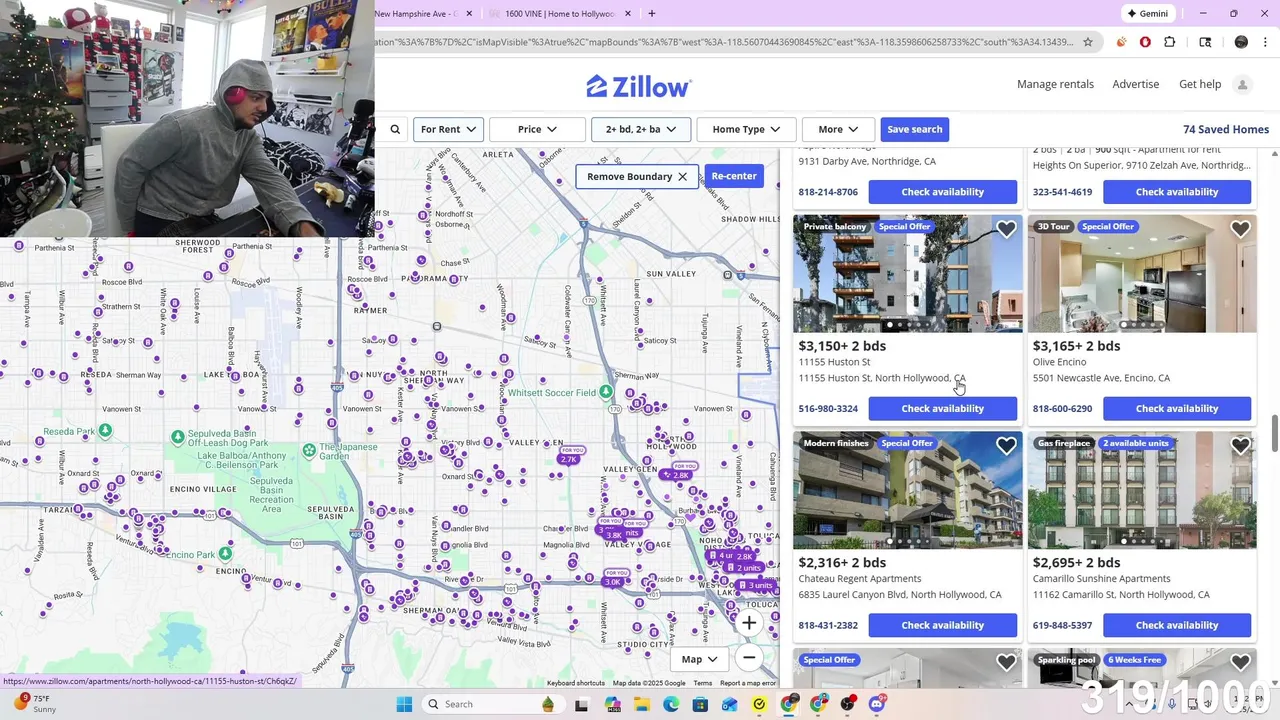The height and width of the screenshot is (720, 1280).
Task: Open the Chrome extensions puzzle icon
Action: click(x=1170, y=42)
